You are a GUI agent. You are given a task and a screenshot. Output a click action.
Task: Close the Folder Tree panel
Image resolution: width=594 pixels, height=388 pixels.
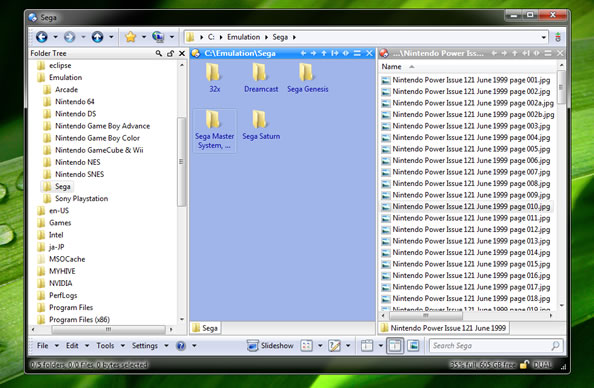click(x=182, y=53)
